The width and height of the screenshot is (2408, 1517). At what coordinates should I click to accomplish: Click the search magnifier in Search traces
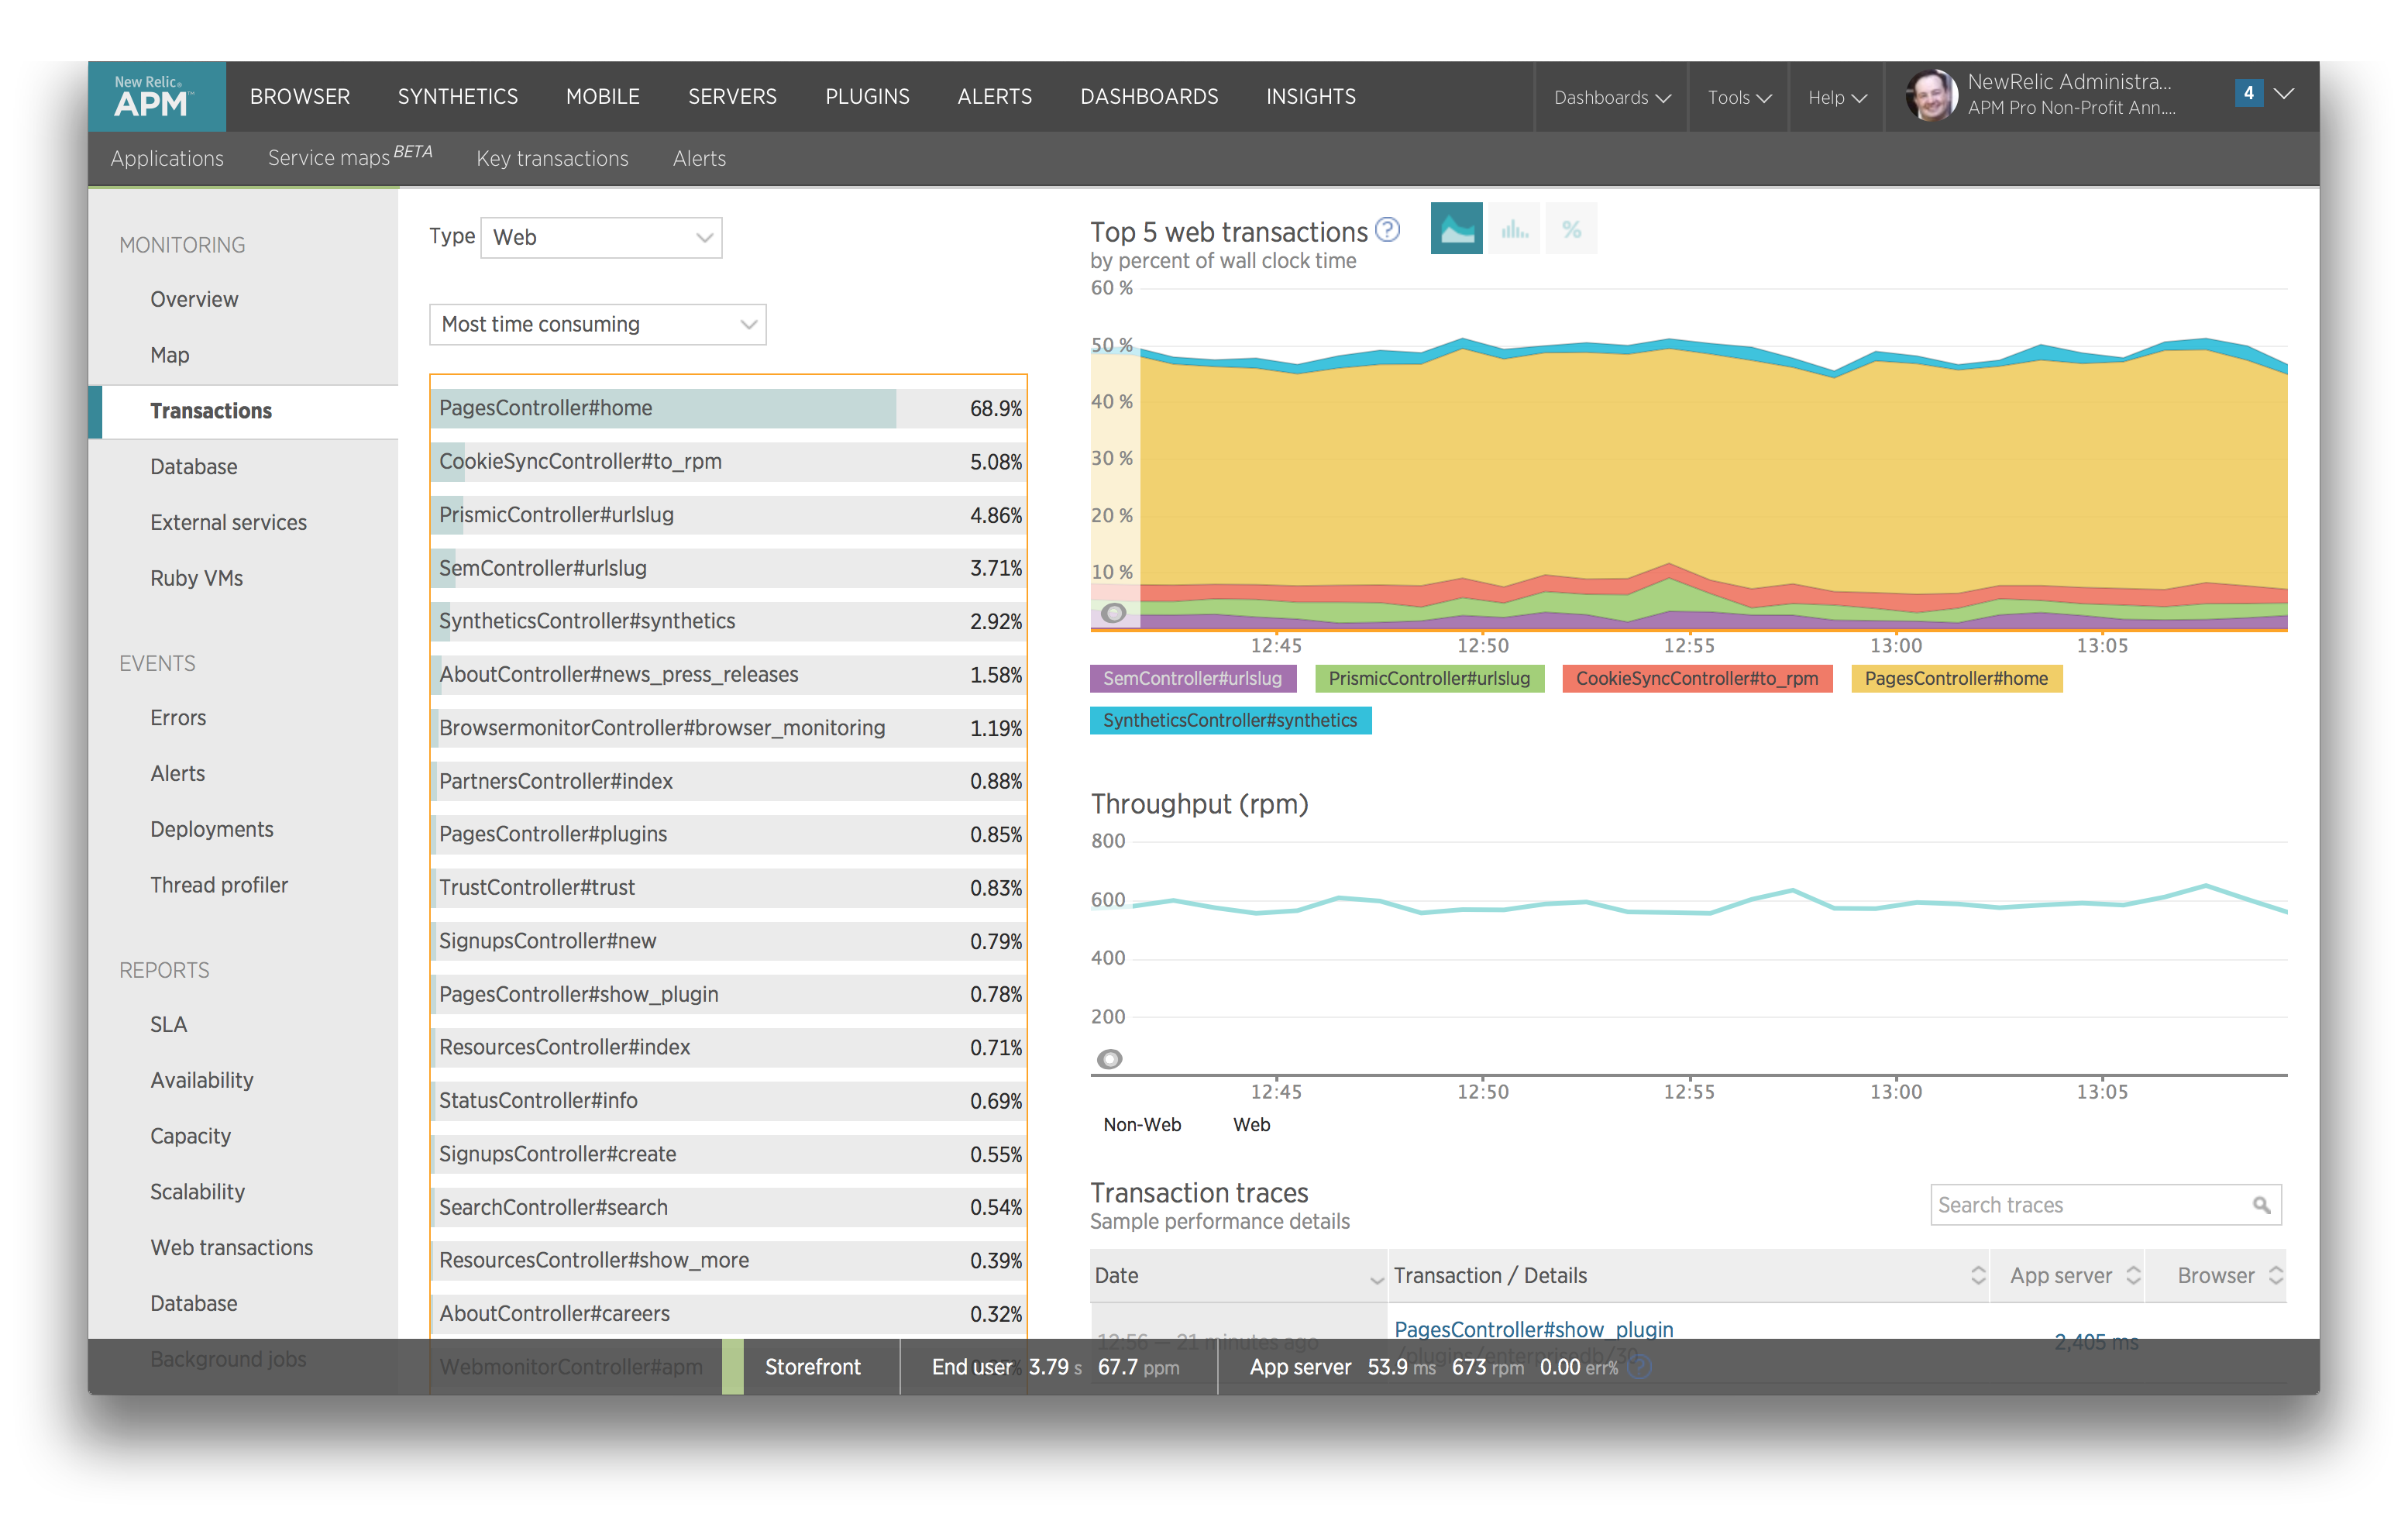click(x=2261, y=1205)
